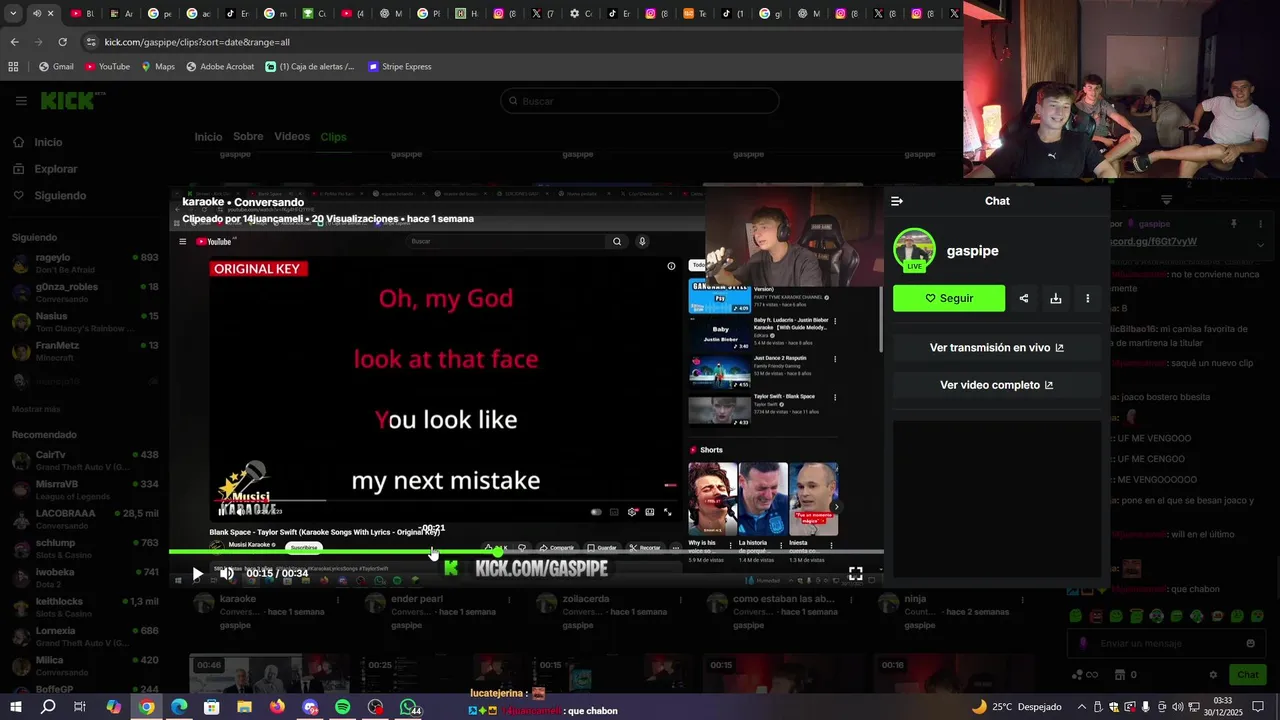
Task: Switch to the Videos channel tab
Action: click(292, 137)
